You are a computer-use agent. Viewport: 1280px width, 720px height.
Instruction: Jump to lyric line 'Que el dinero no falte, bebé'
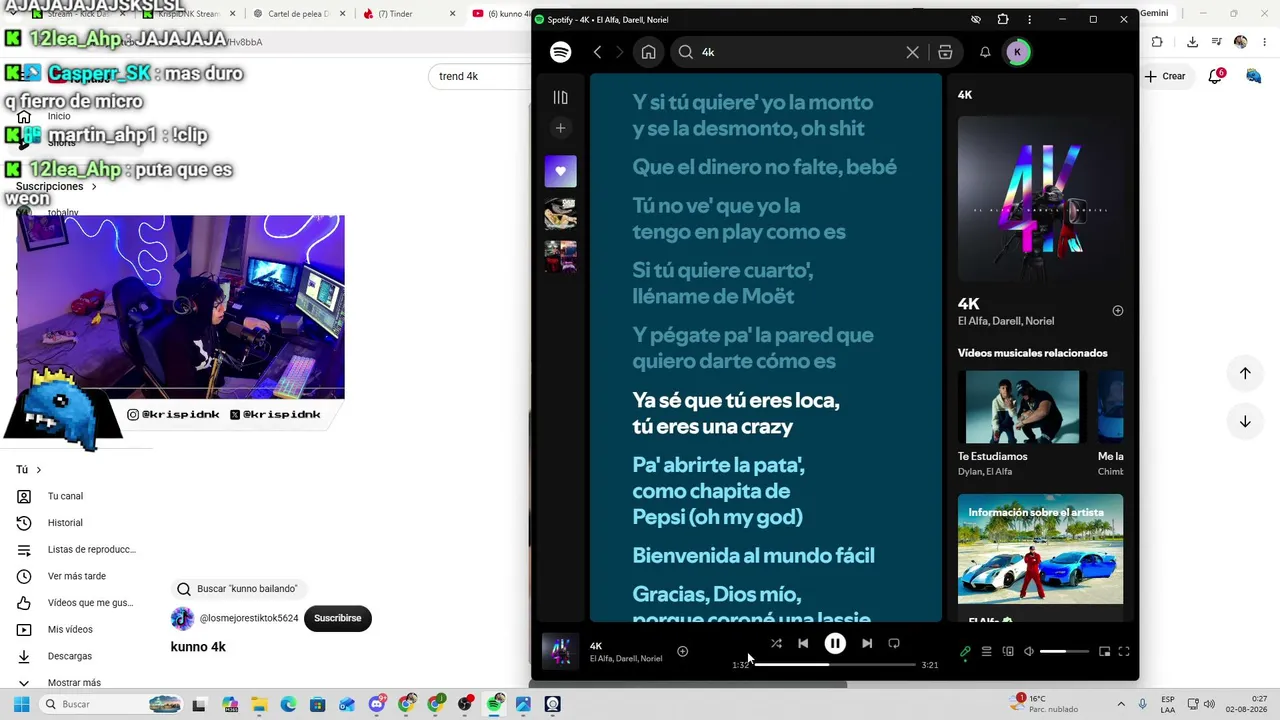(x=764, y=167)
